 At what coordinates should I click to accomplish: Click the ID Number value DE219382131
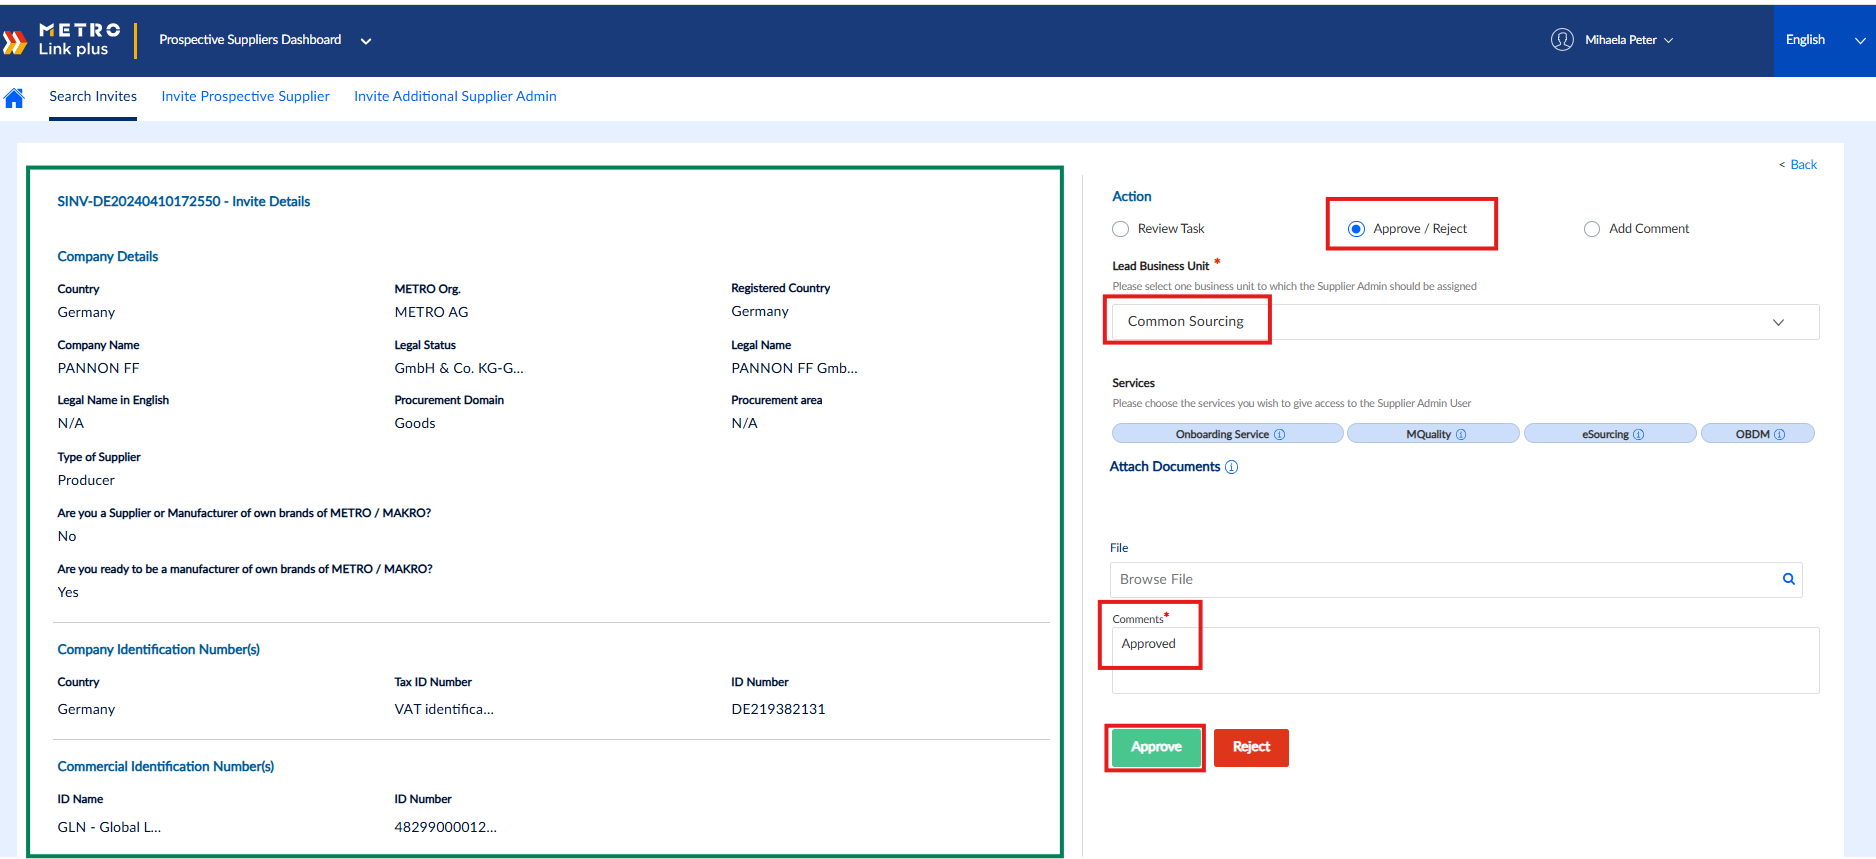[x=778, y=709]
